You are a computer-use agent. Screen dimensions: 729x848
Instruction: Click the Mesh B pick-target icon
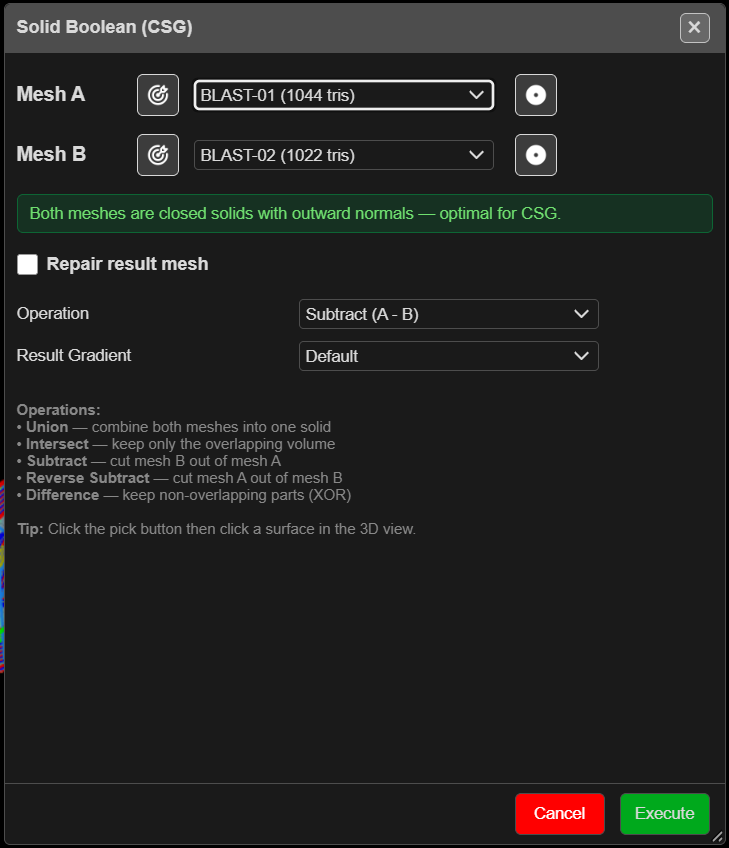[x=158, y=155]
